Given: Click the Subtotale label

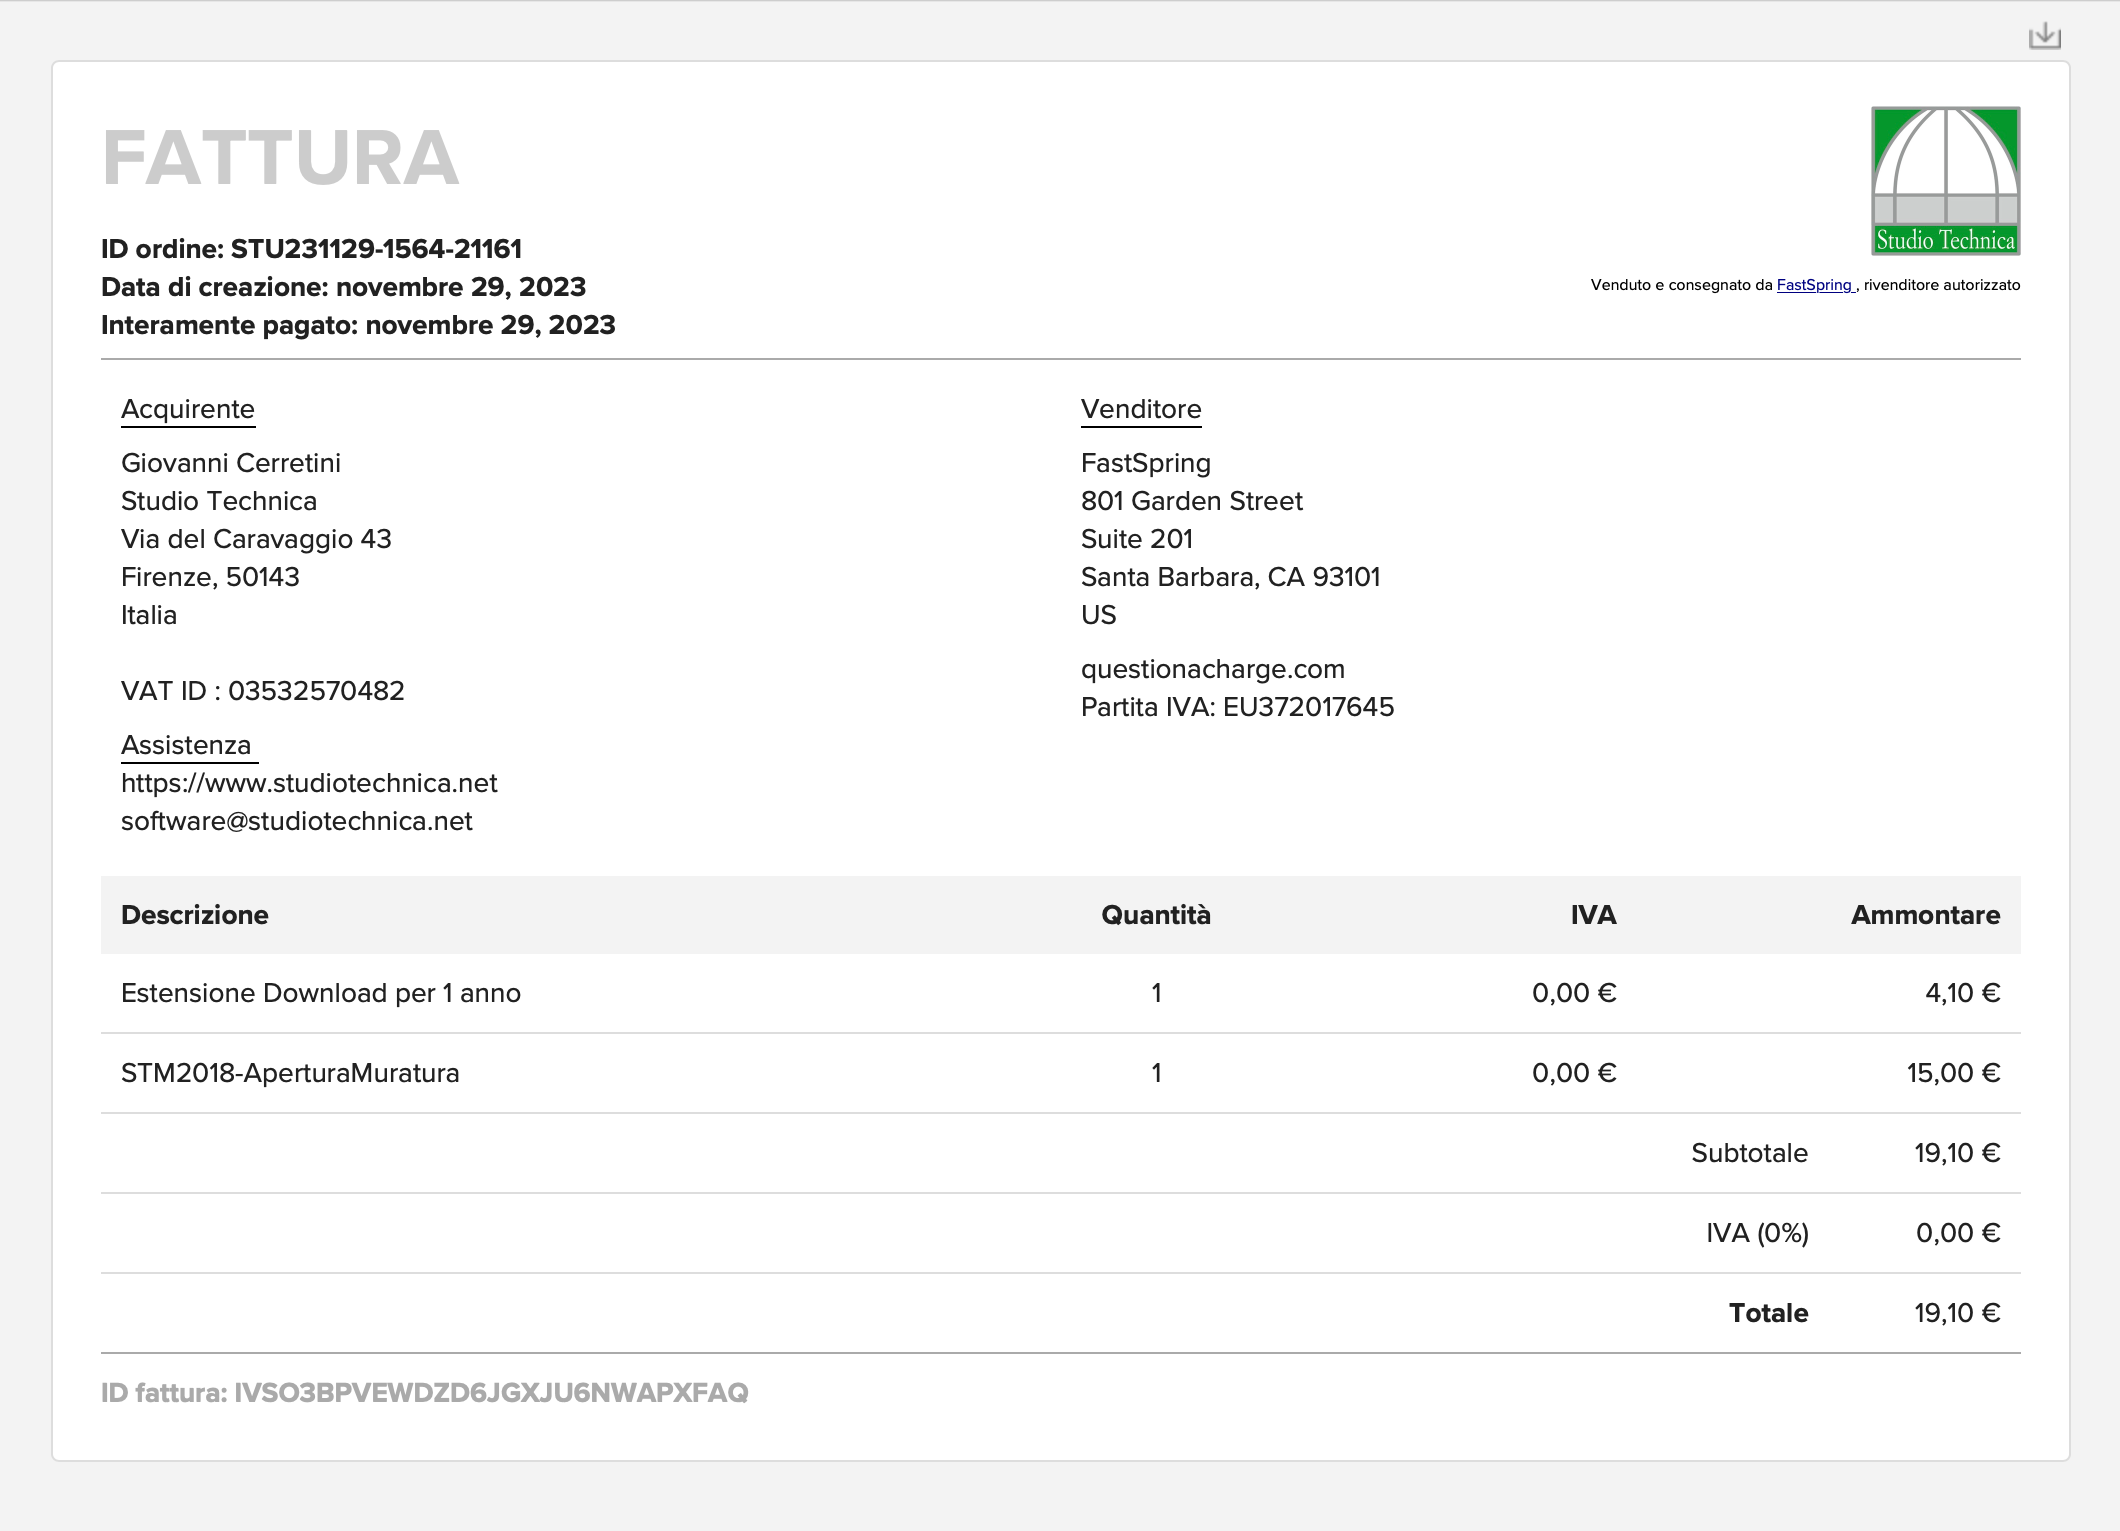Looking at the screenshot, I should coord(1749,1153).
